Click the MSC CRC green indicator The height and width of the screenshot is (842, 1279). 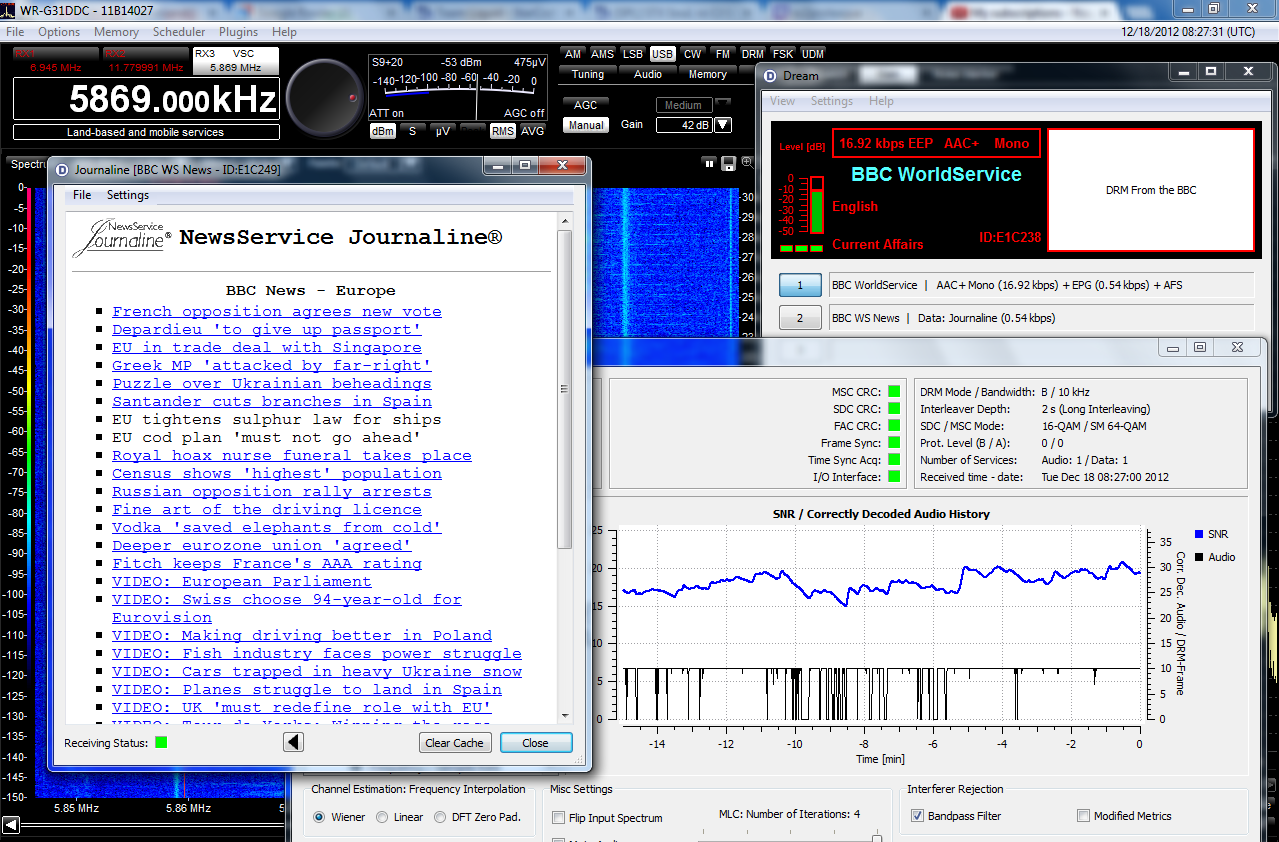point(894,392)
